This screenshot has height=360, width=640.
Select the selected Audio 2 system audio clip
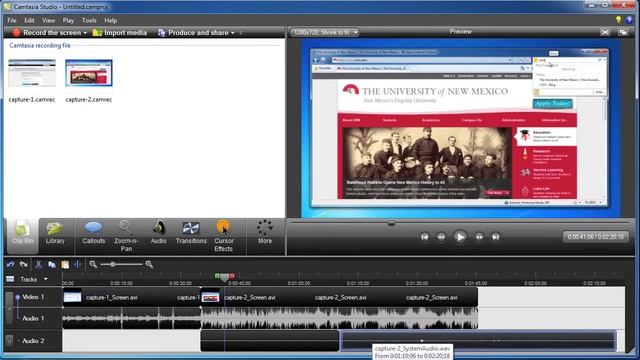pos(478,341)
